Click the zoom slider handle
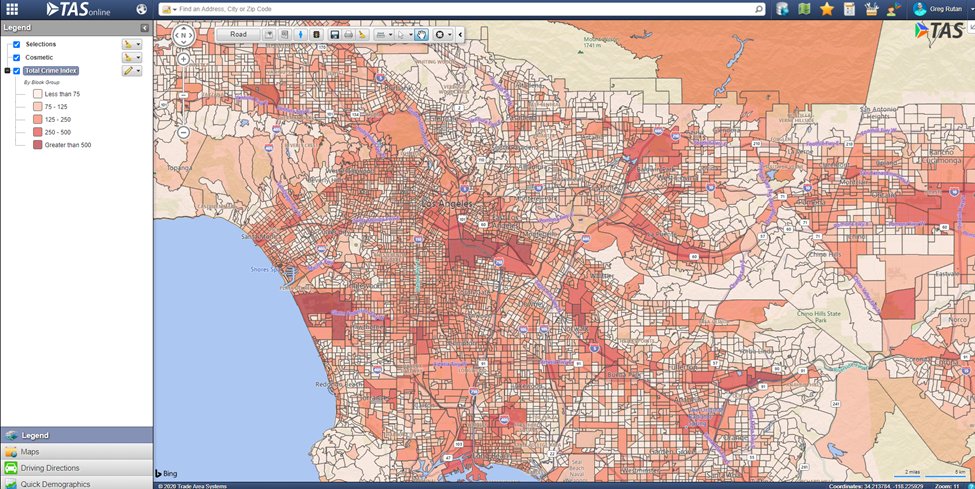 (x=183, y=95)
